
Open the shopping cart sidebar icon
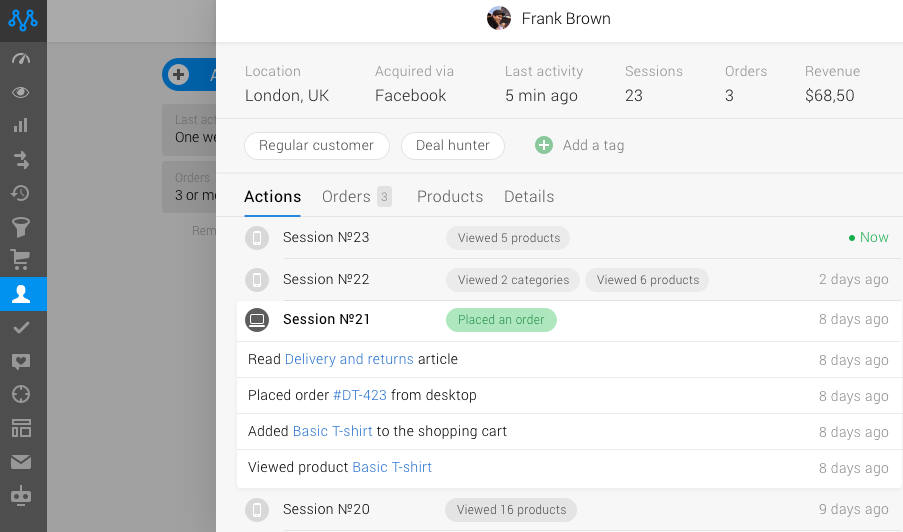click(21, 260)
